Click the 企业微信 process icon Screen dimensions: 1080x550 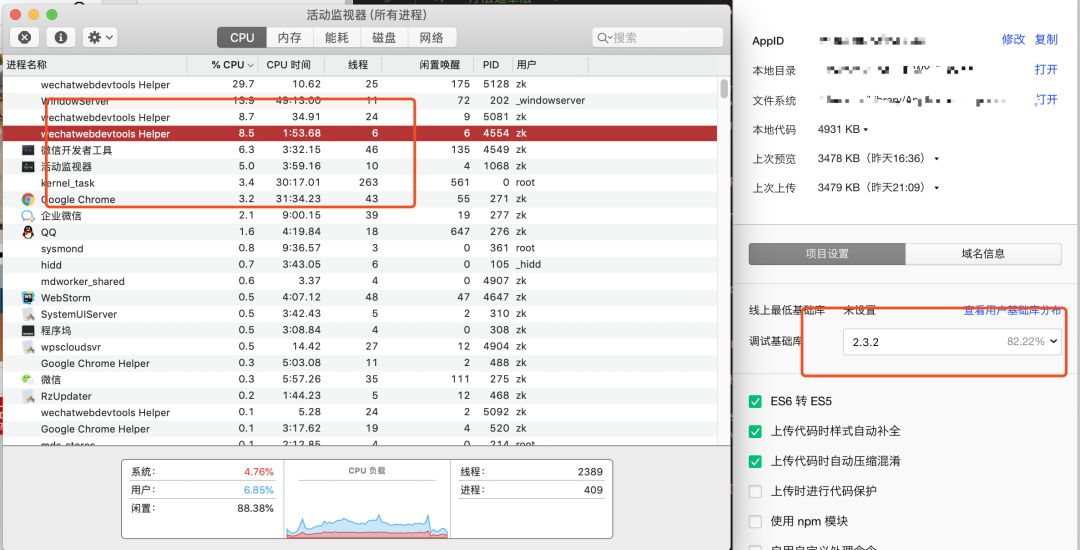(28, 215)
